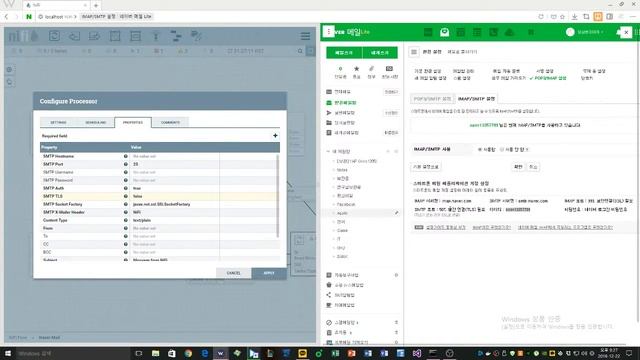Filter mail by the unread dot icon
Screen dimensions: 640x360
click(x=340, y=72)
